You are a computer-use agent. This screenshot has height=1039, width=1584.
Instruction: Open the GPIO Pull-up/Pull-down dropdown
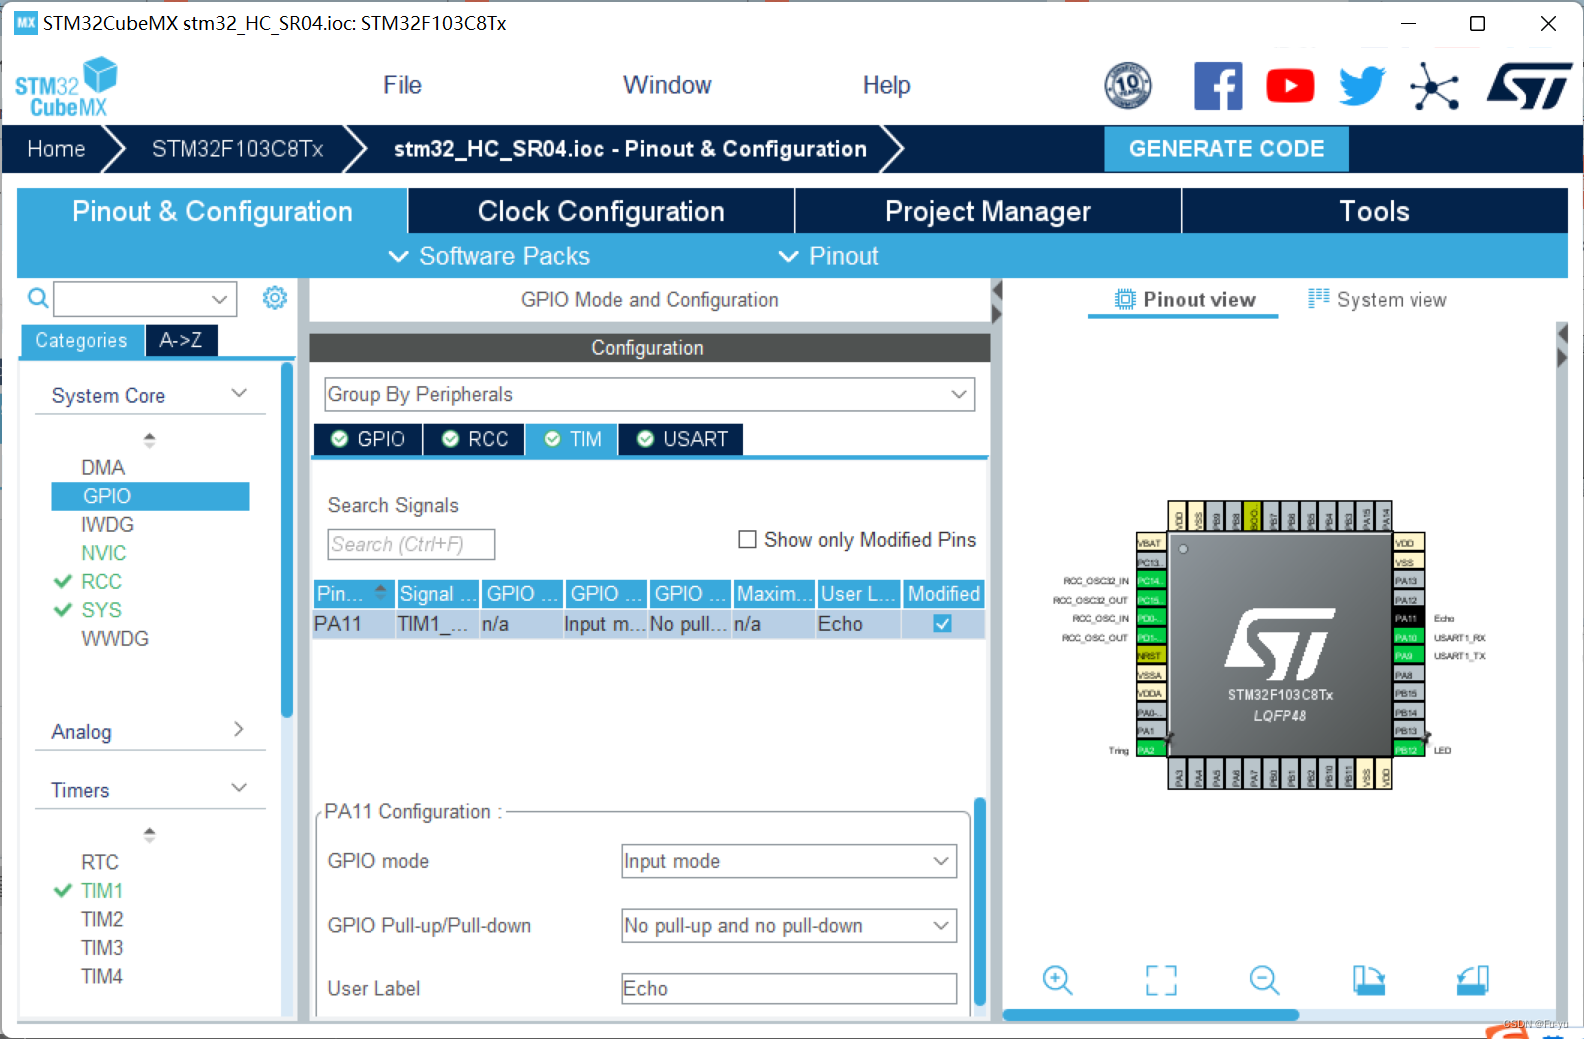point(789,926)
